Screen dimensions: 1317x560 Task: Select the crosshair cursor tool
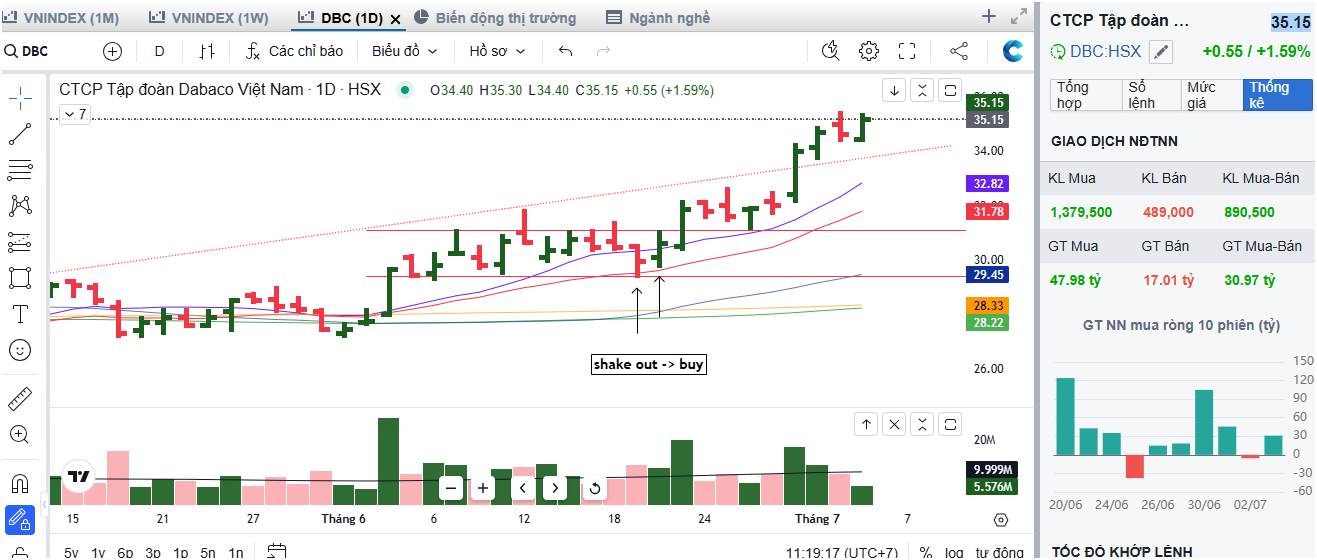20,97
